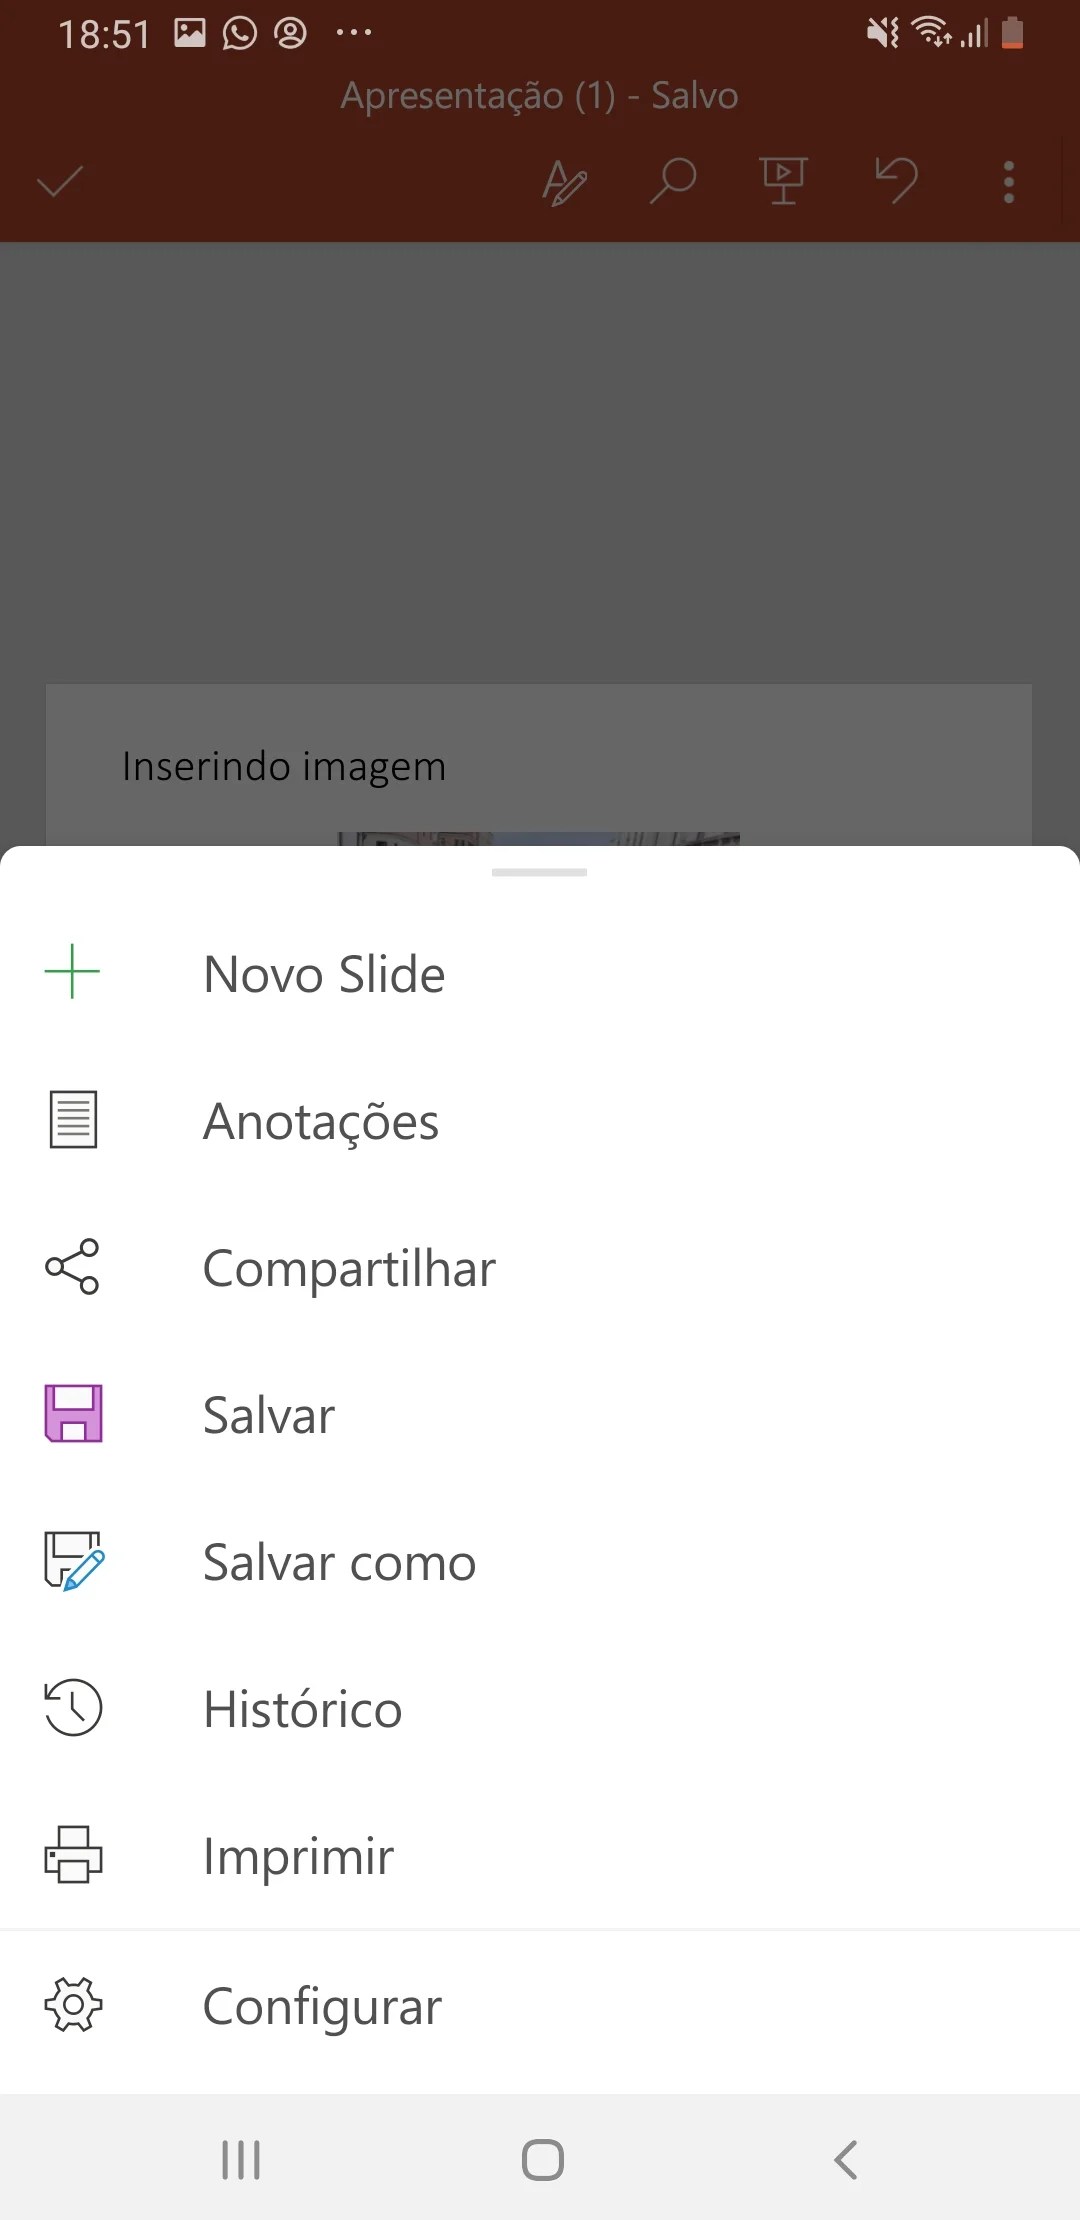Open the search magnifier in toolbar
Image resolution: width=1080 pixels, height=2220 pixels.
point(673,182)
